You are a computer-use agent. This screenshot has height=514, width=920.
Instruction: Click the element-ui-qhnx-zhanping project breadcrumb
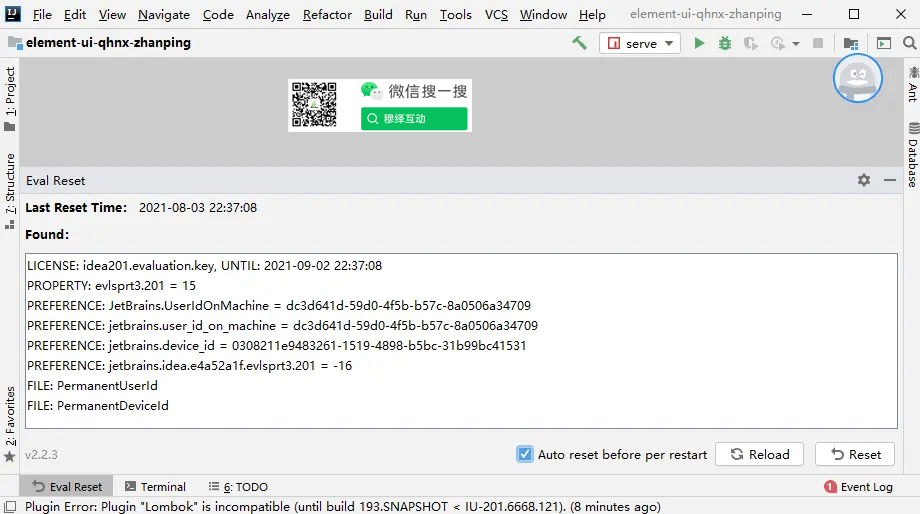click(x=99, y=42)
